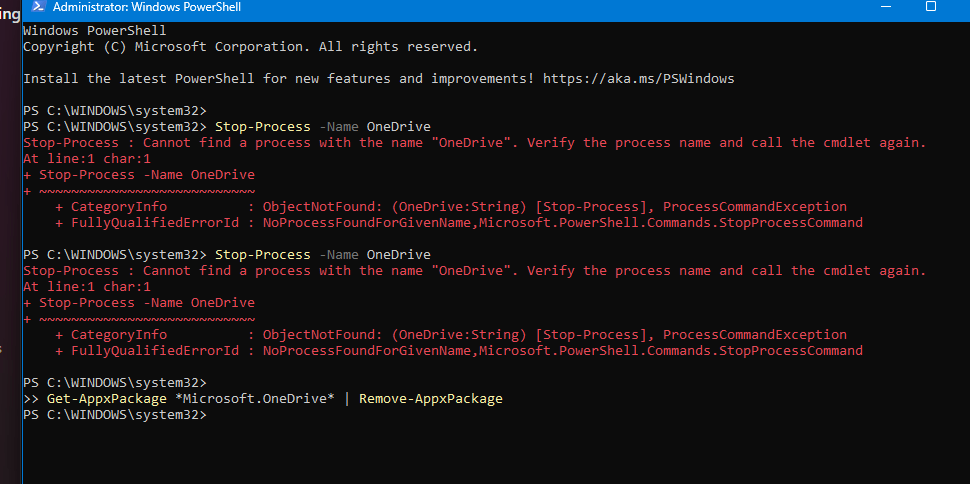This screenshot has height=484, width=970.
Task: Click the PowerShell icon in title bar
Action: coord(38,7)
